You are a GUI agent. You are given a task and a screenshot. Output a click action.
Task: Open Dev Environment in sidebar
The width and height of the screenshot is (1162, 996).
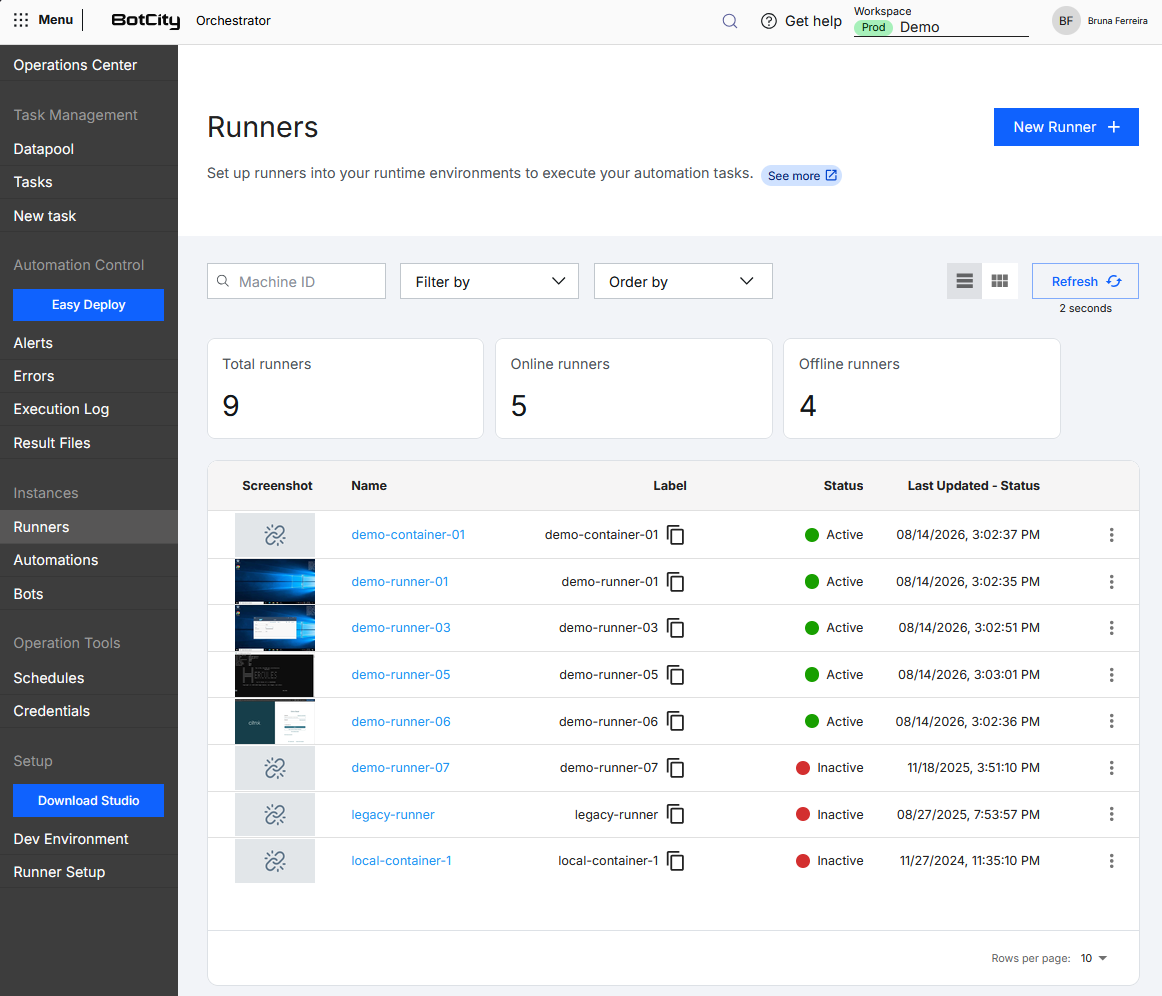[70, 839]
